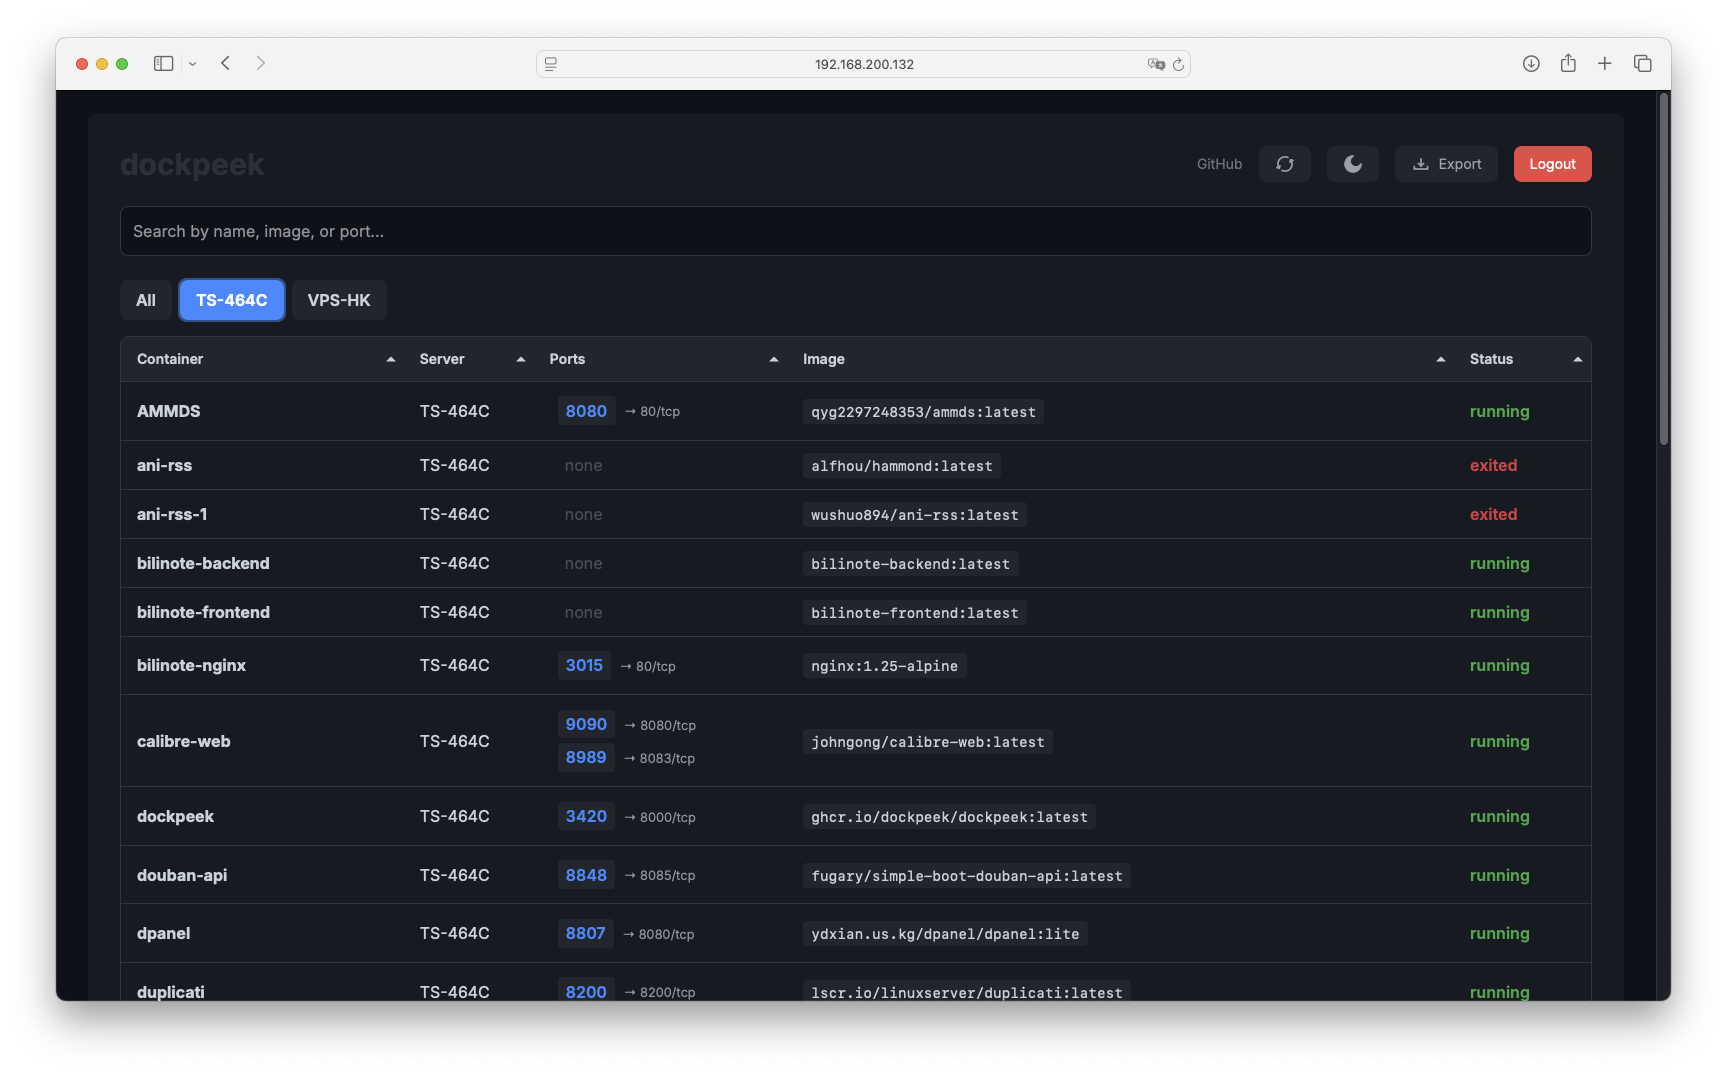Switch to the VPS-HK server tab
The width and height of the screenshot is (1727, 1075).
[x=338, y=300]
